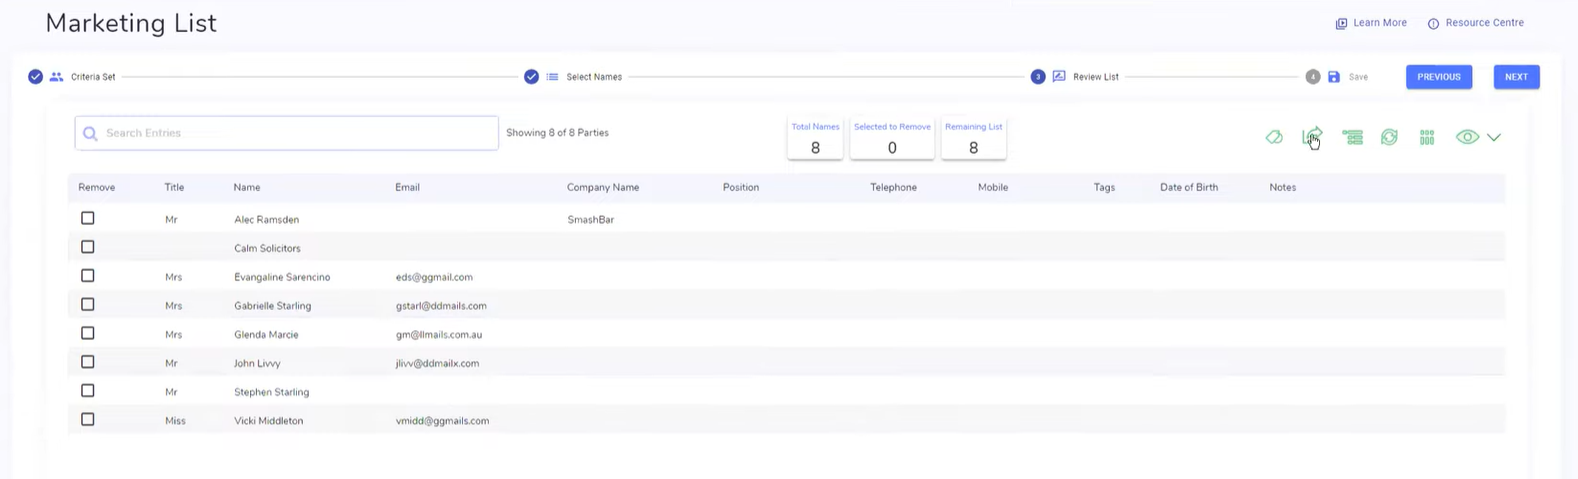Click the Resource Centre info icon

click(1433, 23)
